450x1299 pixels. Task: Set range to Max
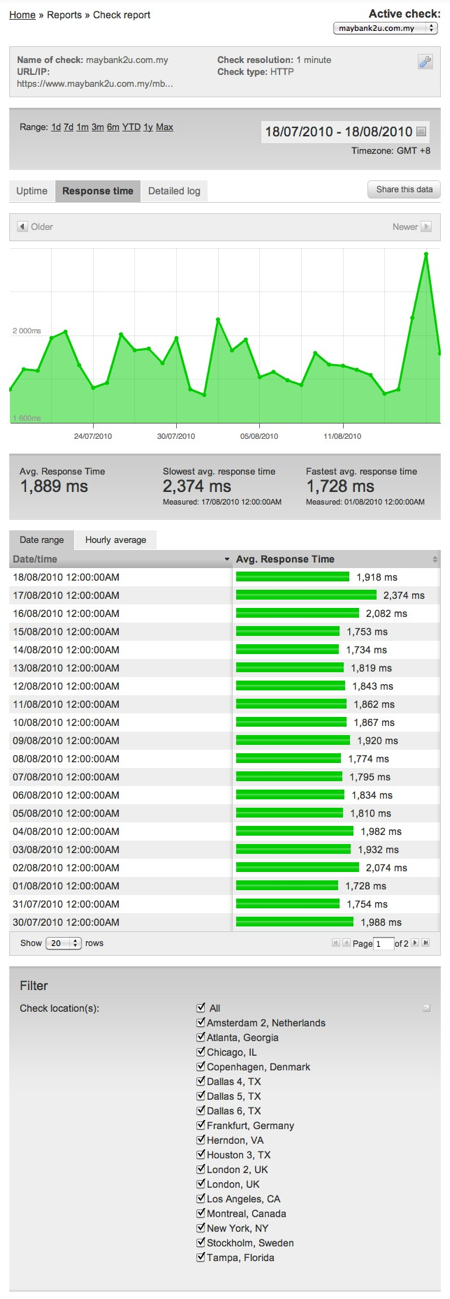point(165,127)
